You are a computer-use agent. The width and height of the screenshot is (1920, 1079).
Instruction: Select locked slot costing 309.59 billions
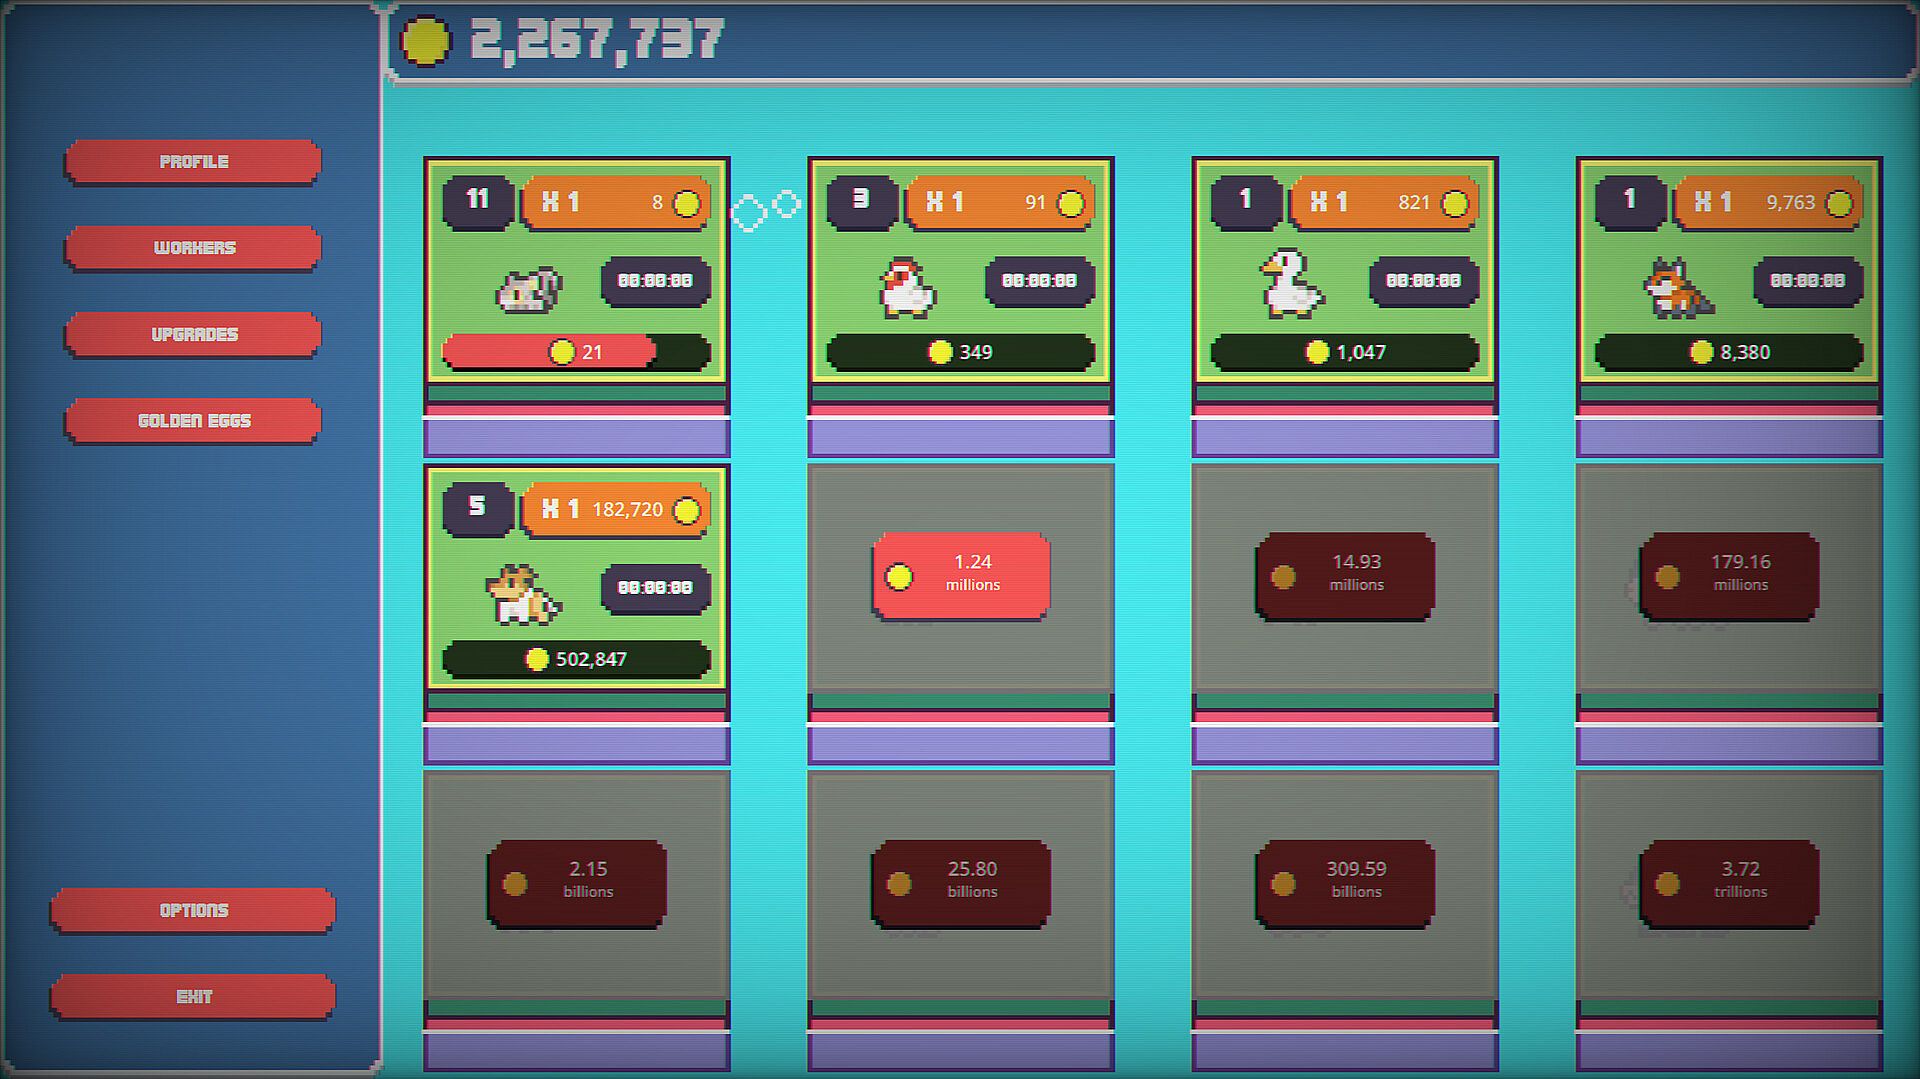[1345, 883]
